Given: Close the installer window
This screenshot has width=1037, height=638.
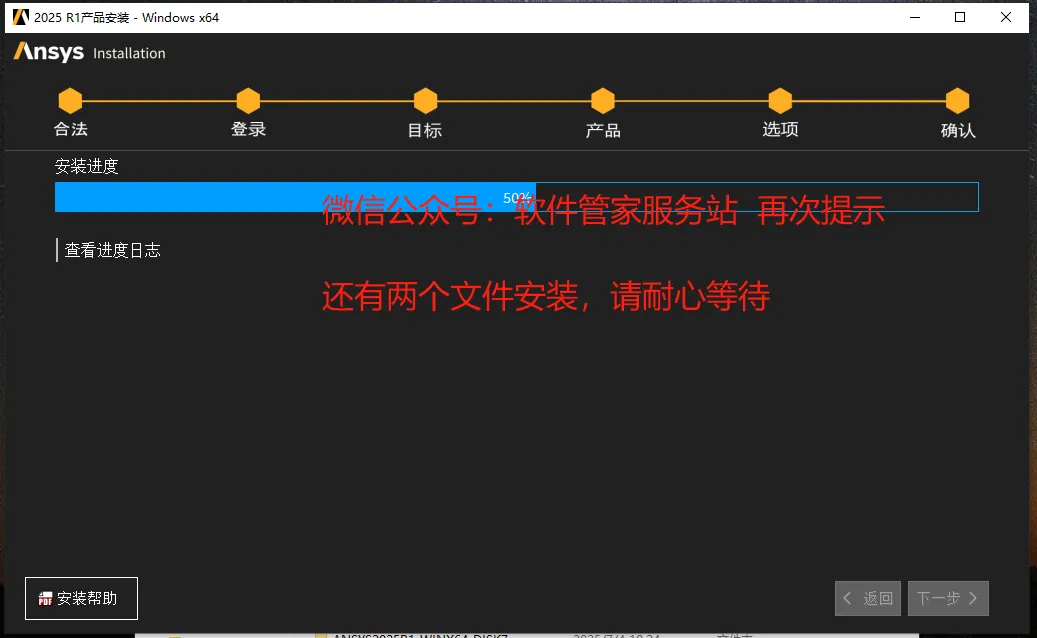Looking at the screenshot, I should (1005, 17).
